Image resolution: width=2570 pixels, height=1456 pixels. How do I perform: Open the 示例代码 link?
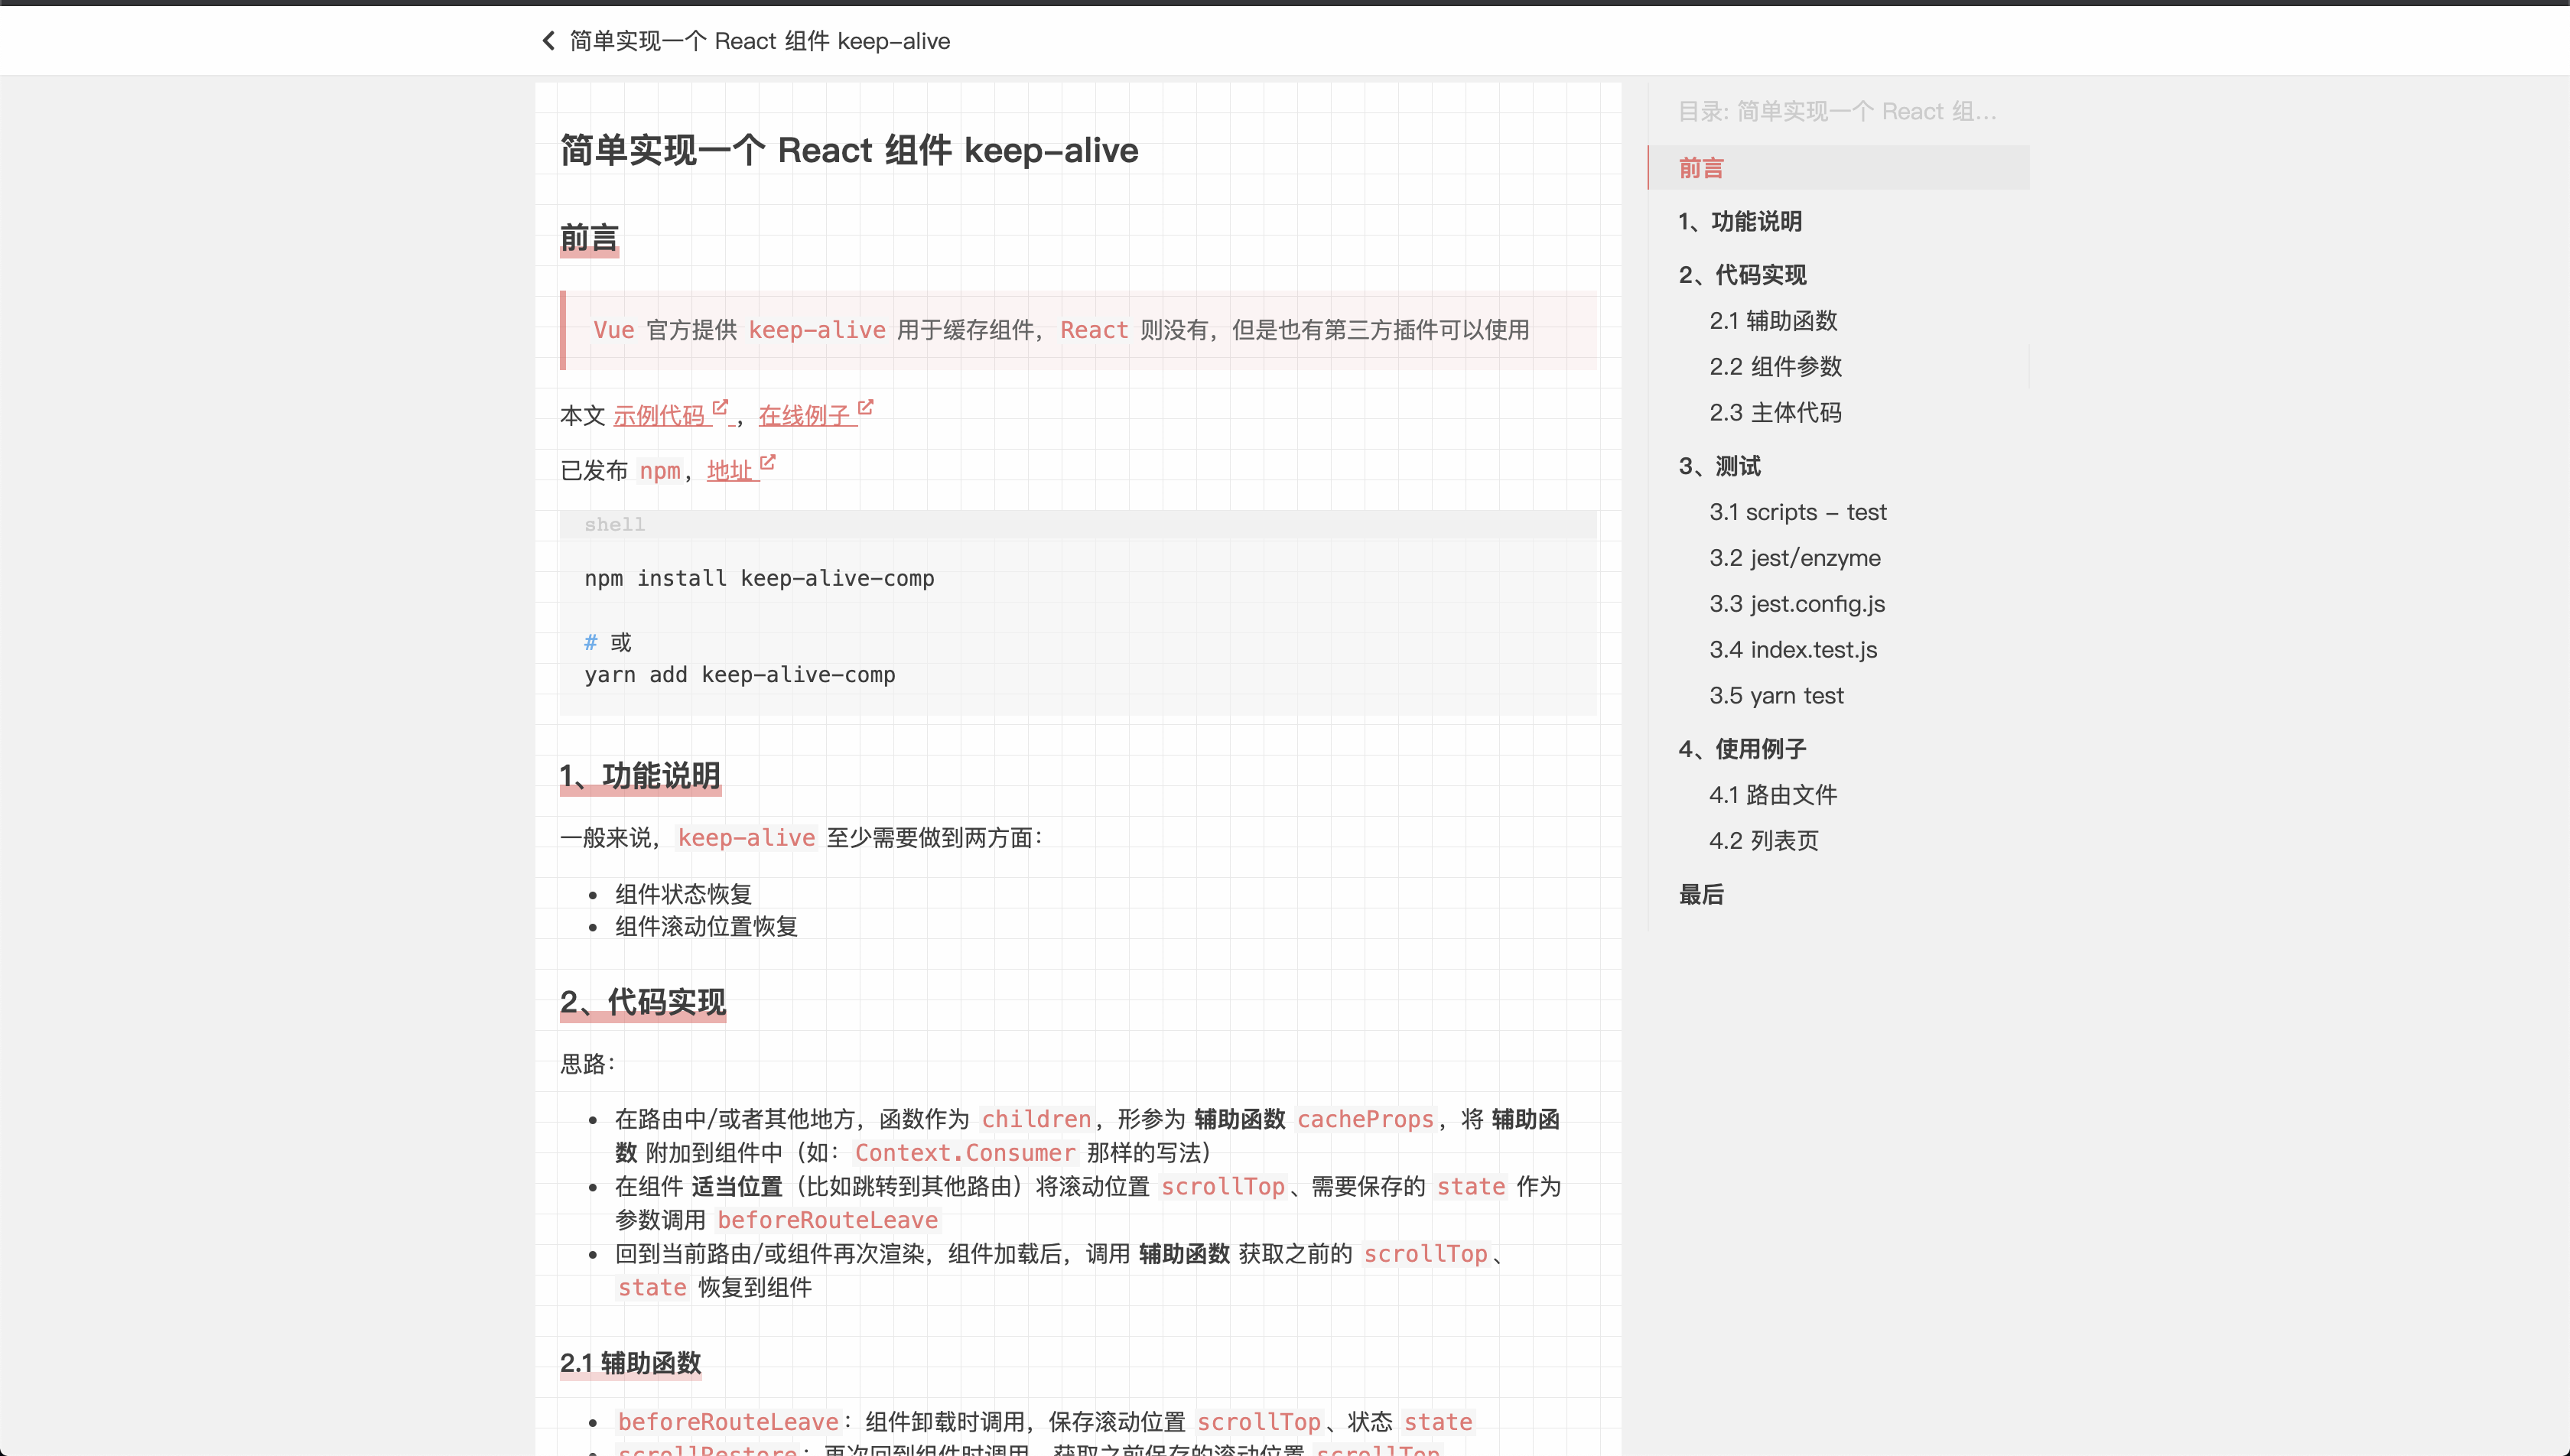click(x=659, y=416)
